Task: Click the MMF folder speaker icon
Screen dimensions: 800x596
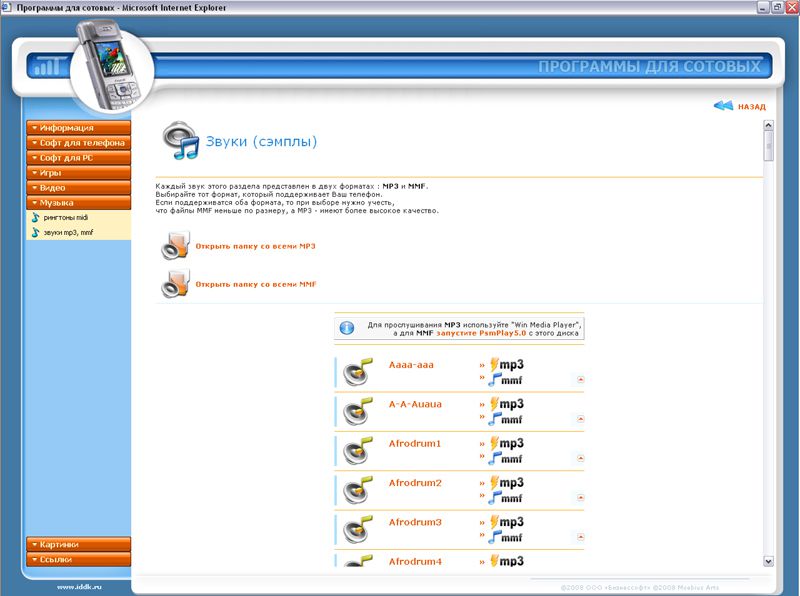Action: point(175,283)
